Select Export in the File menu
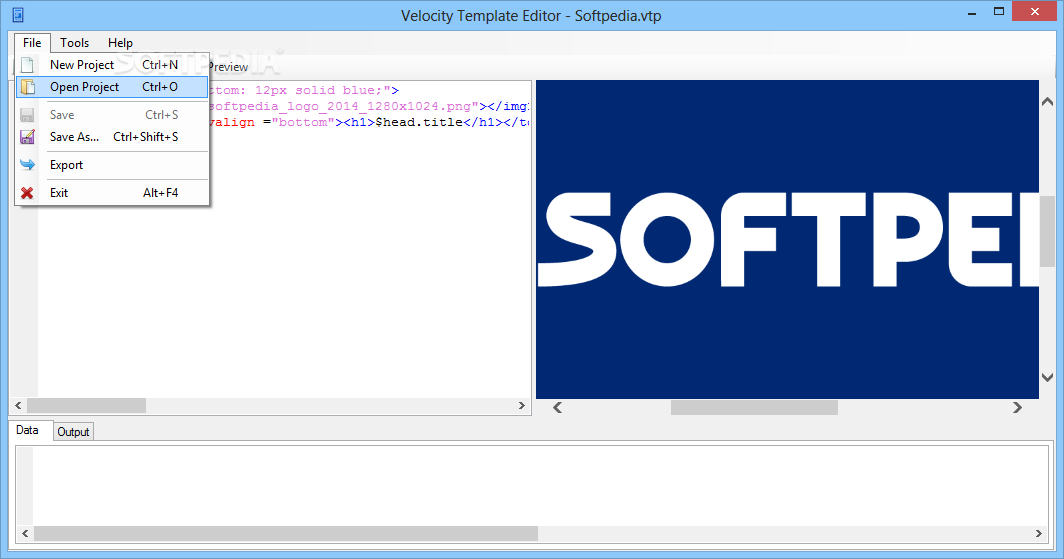The image size is (1064, 559). click(112, 165)
